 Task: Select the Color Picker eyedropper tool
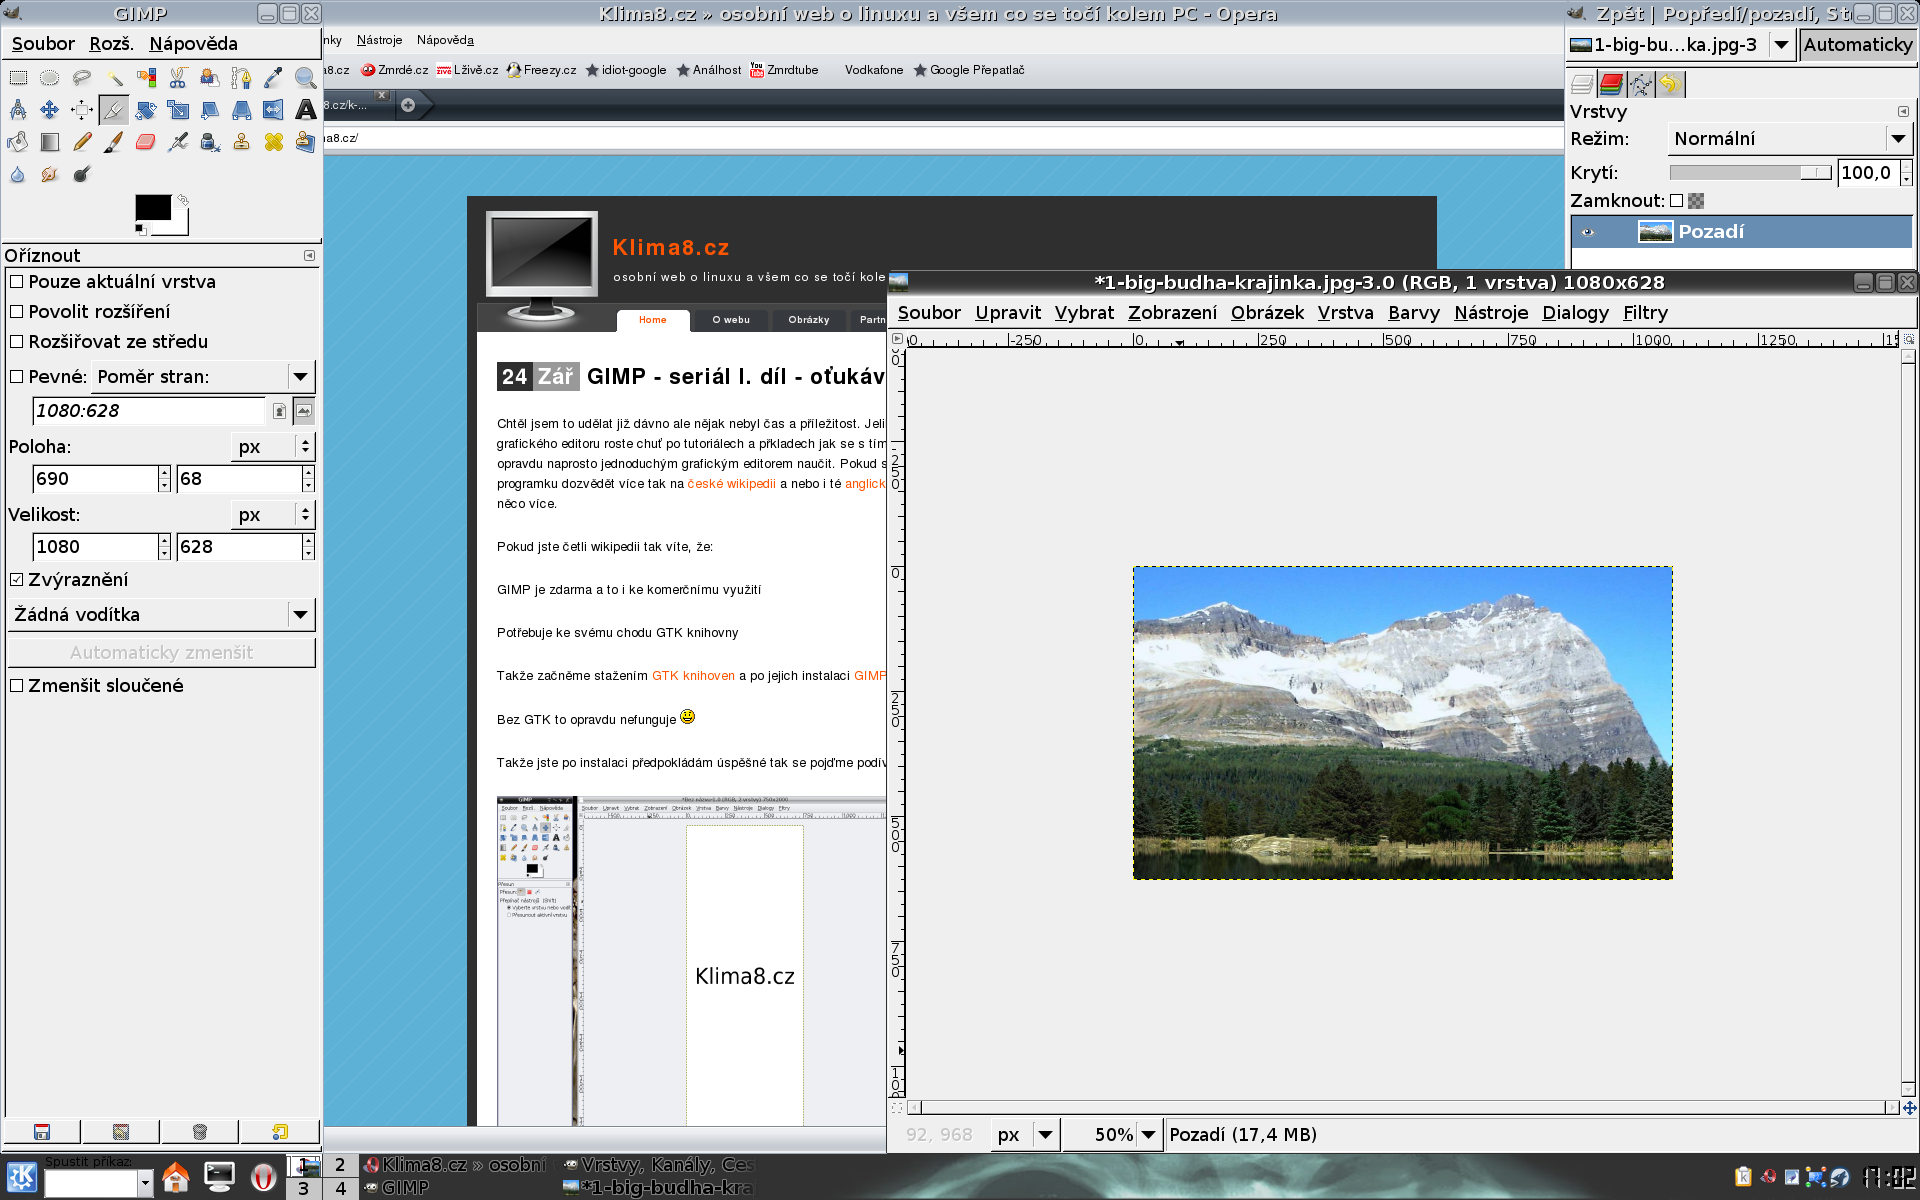[274, 77]
